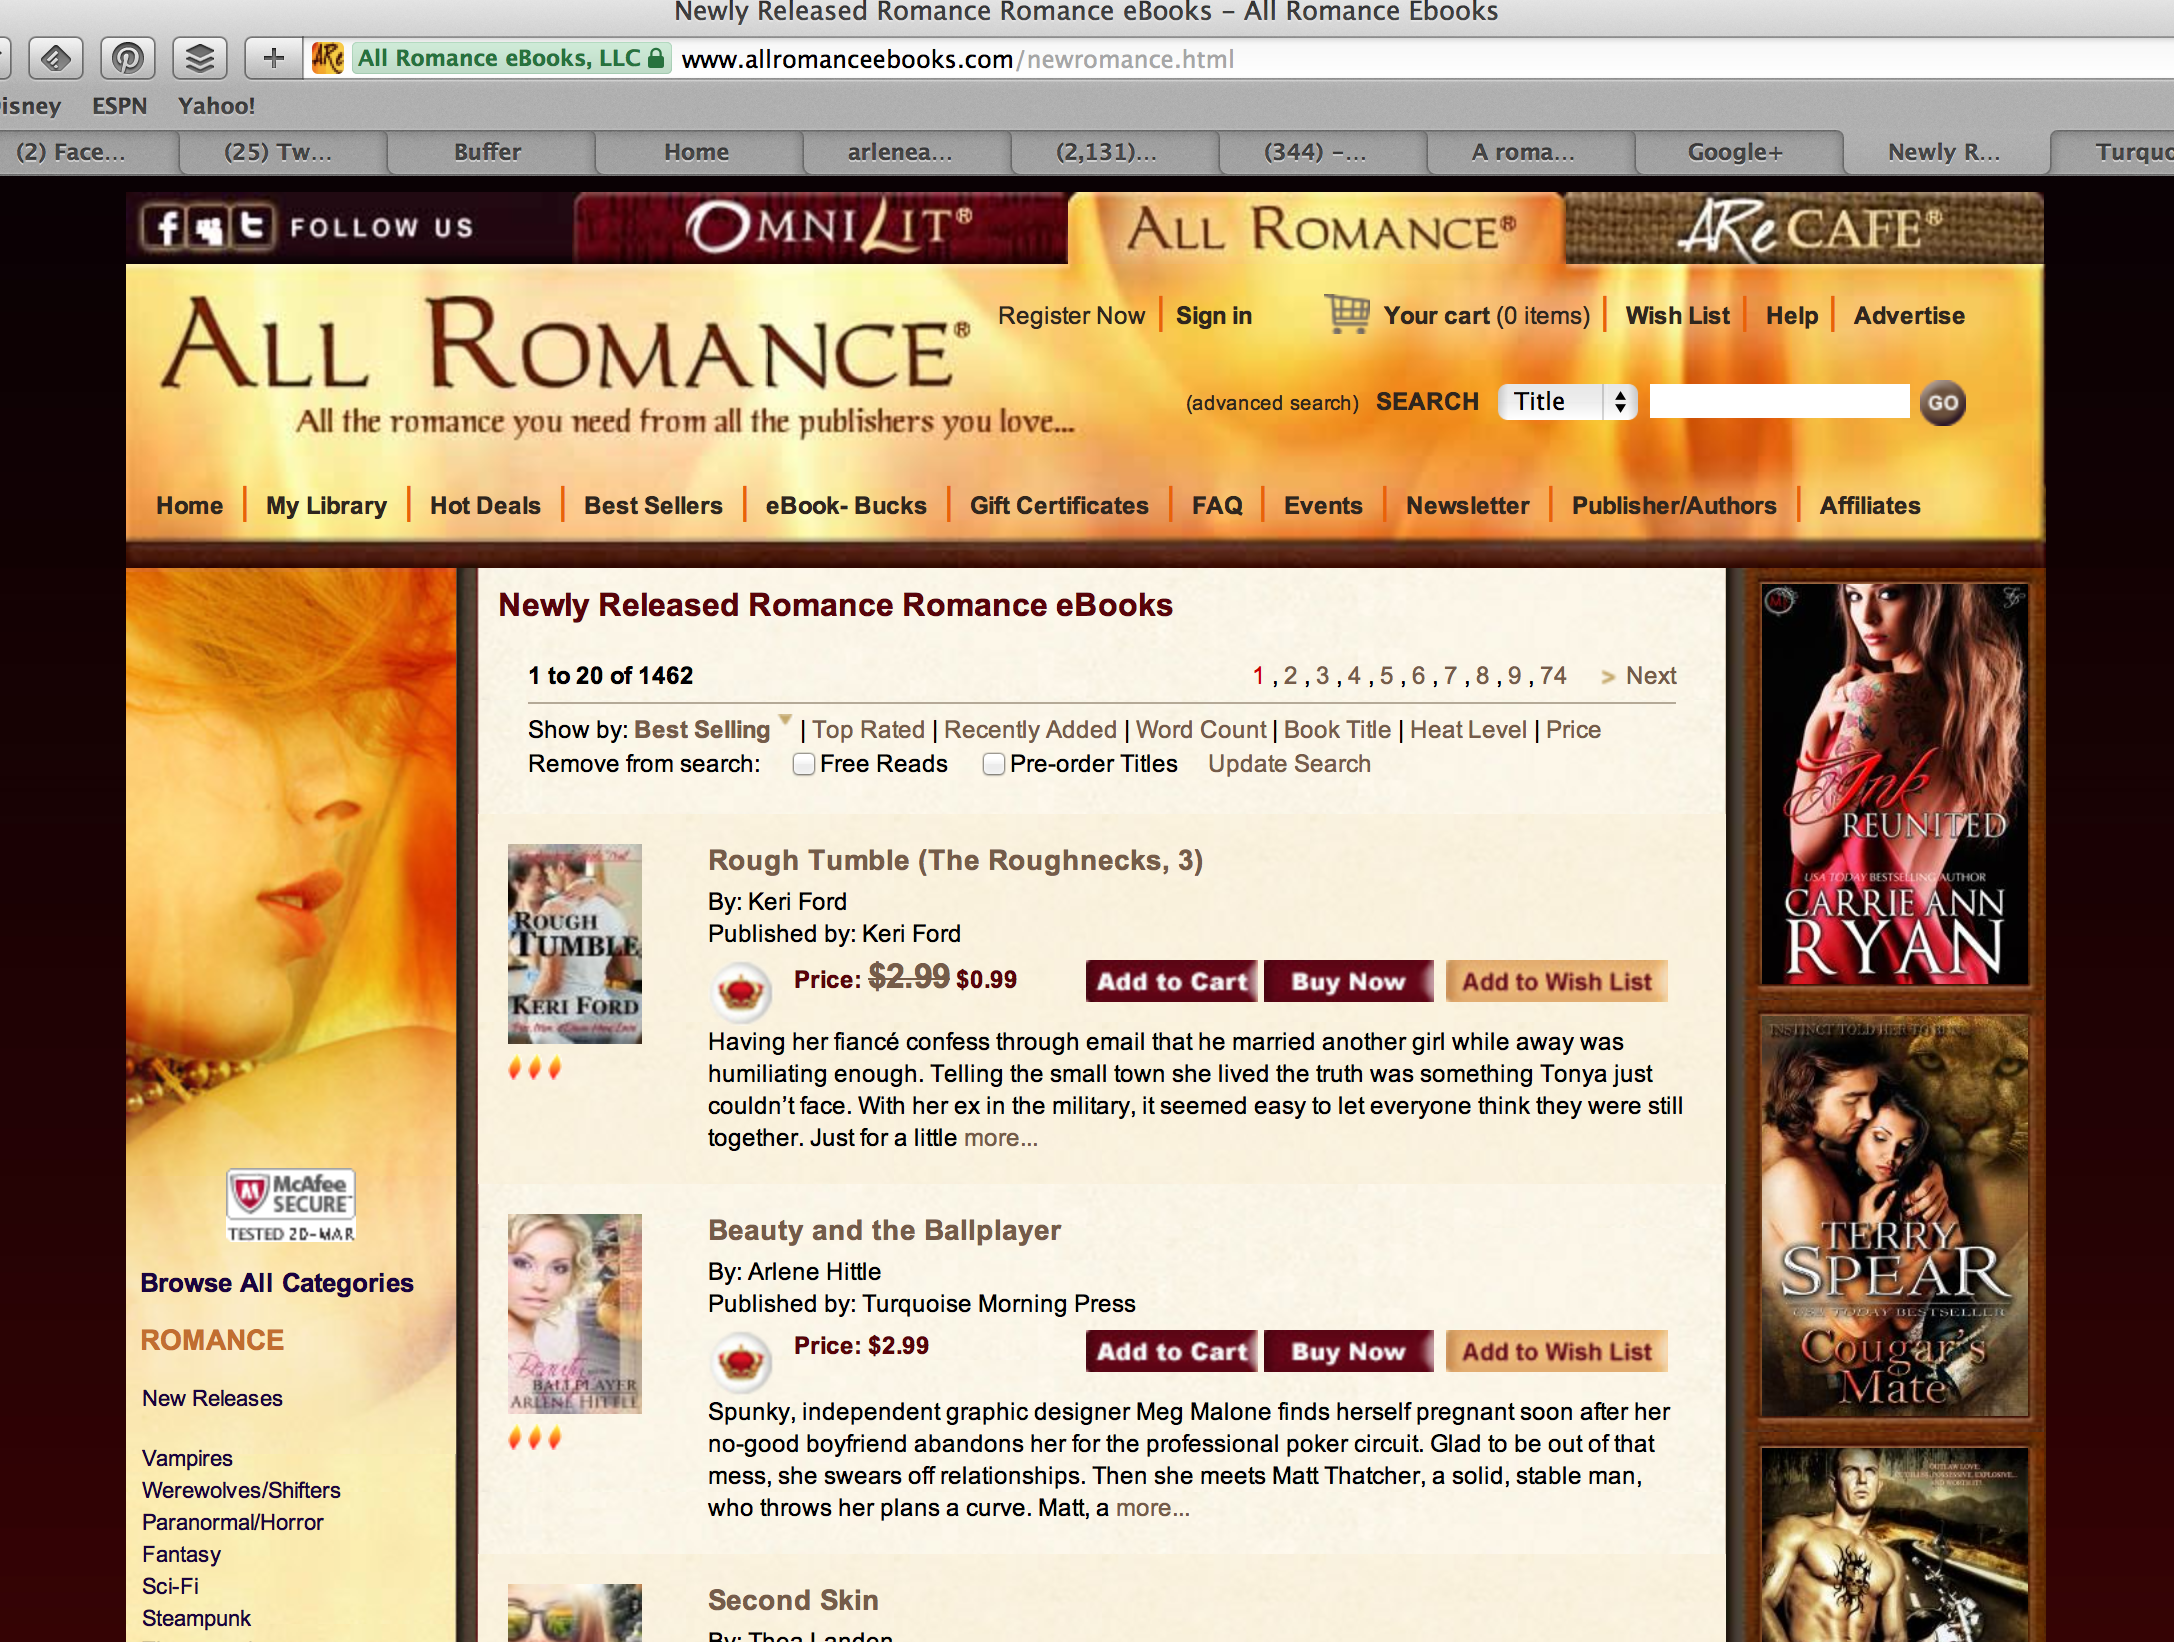This screenshot has height=1642, width=2174.
Task: Click Add to Wish List for Beauty and the Ballplayer
Action: pos(1556,1351)
